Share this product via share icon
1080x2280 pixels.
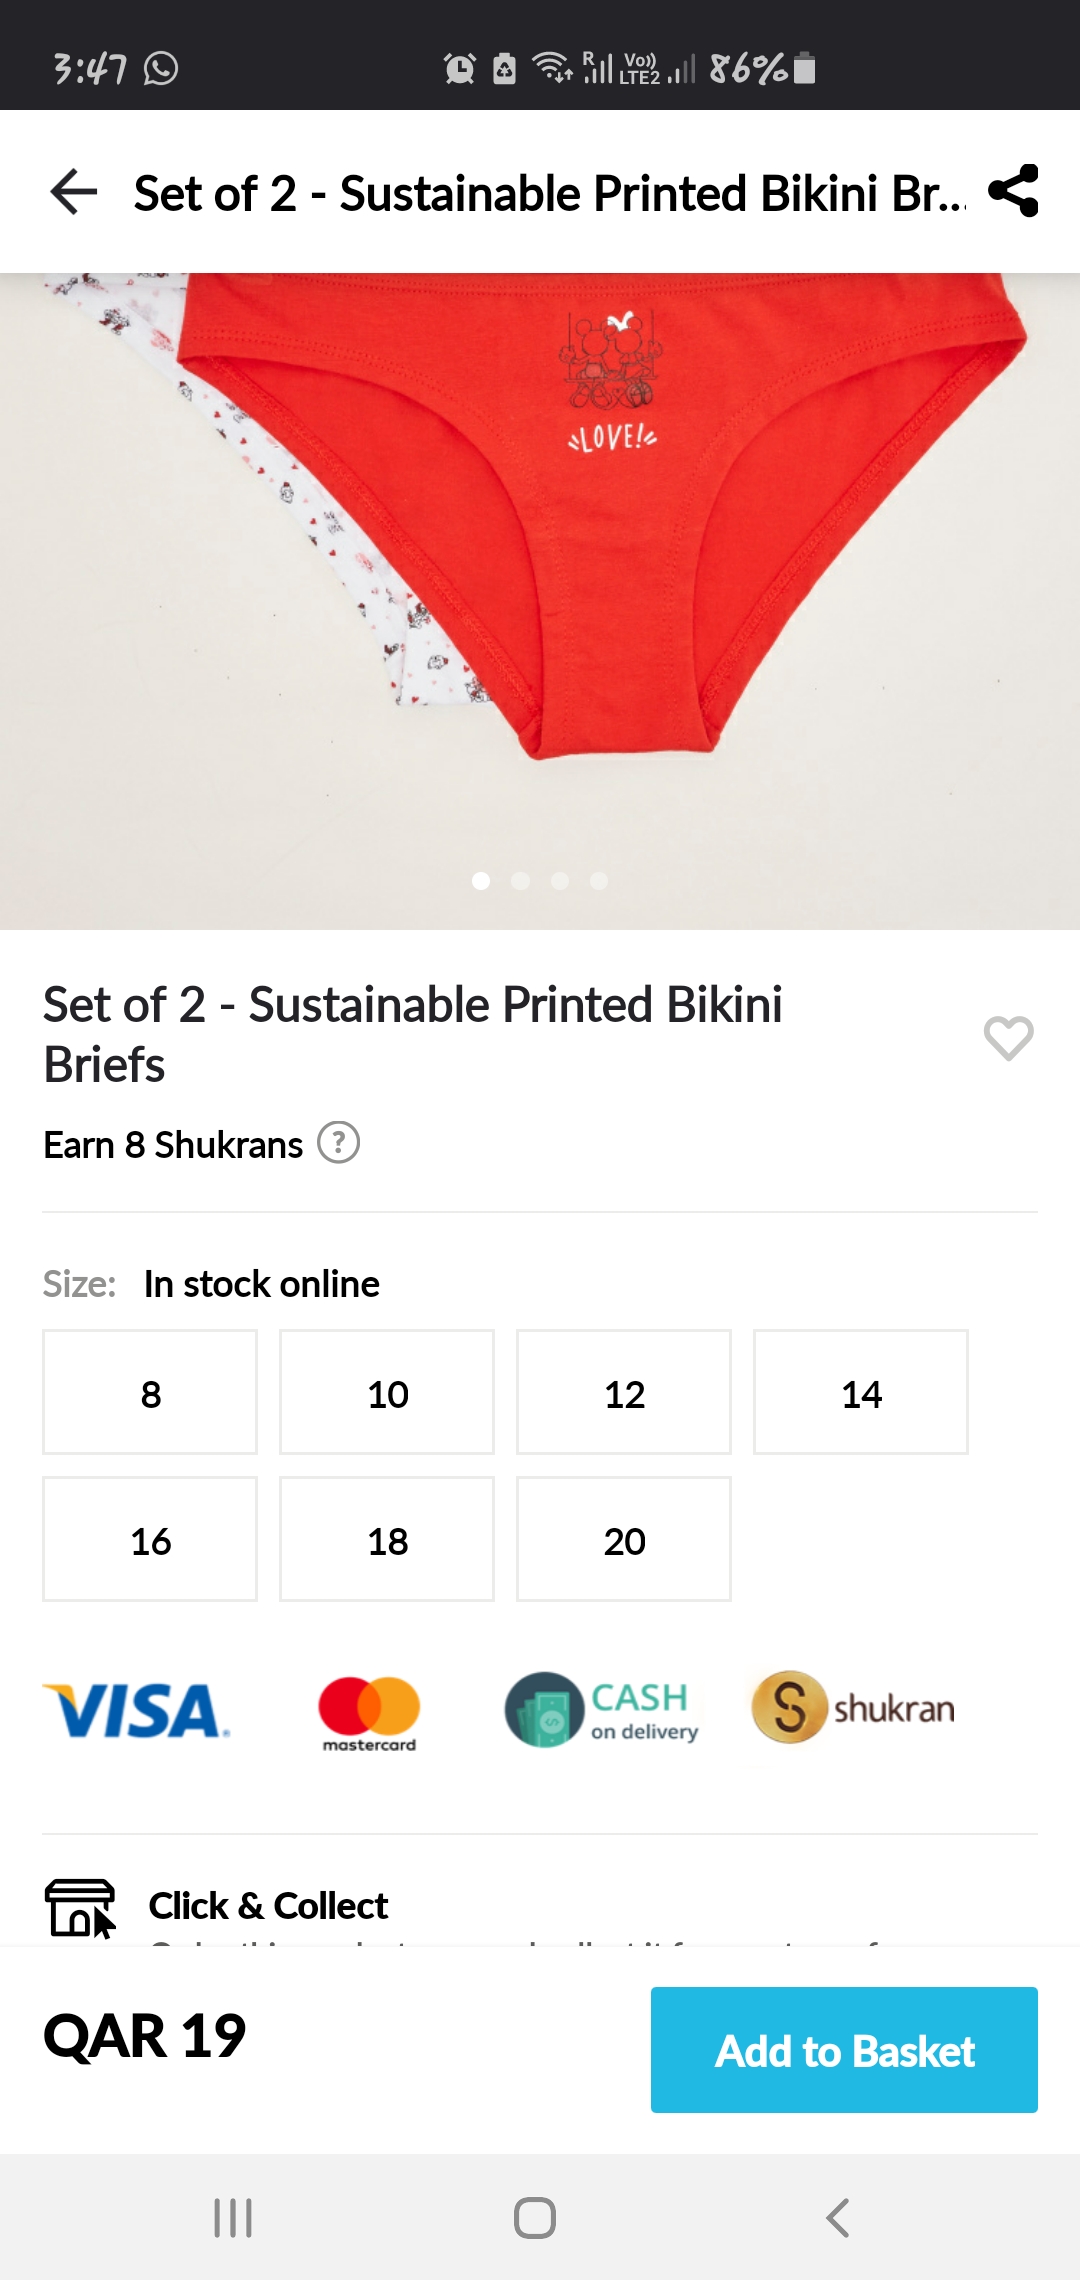1013,191
